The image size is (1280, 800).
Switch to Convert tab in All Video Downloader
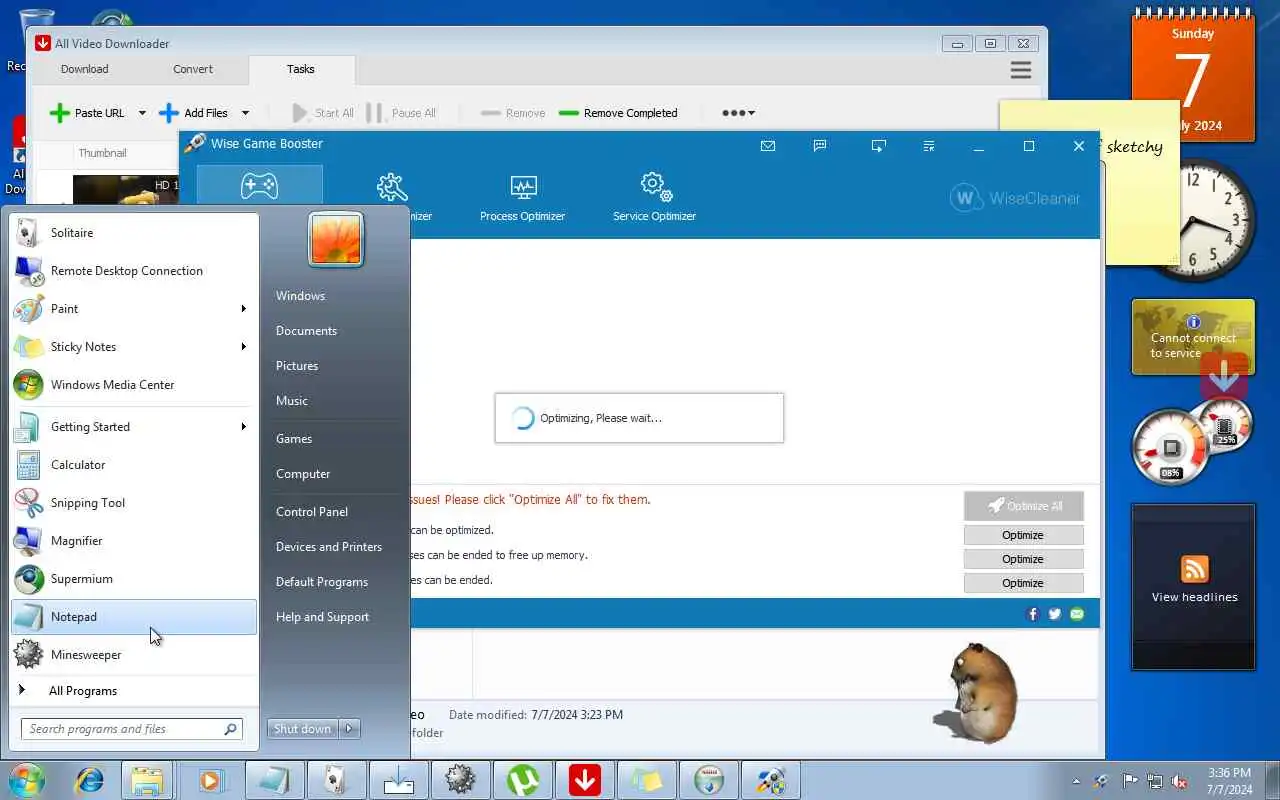(193, 69)
